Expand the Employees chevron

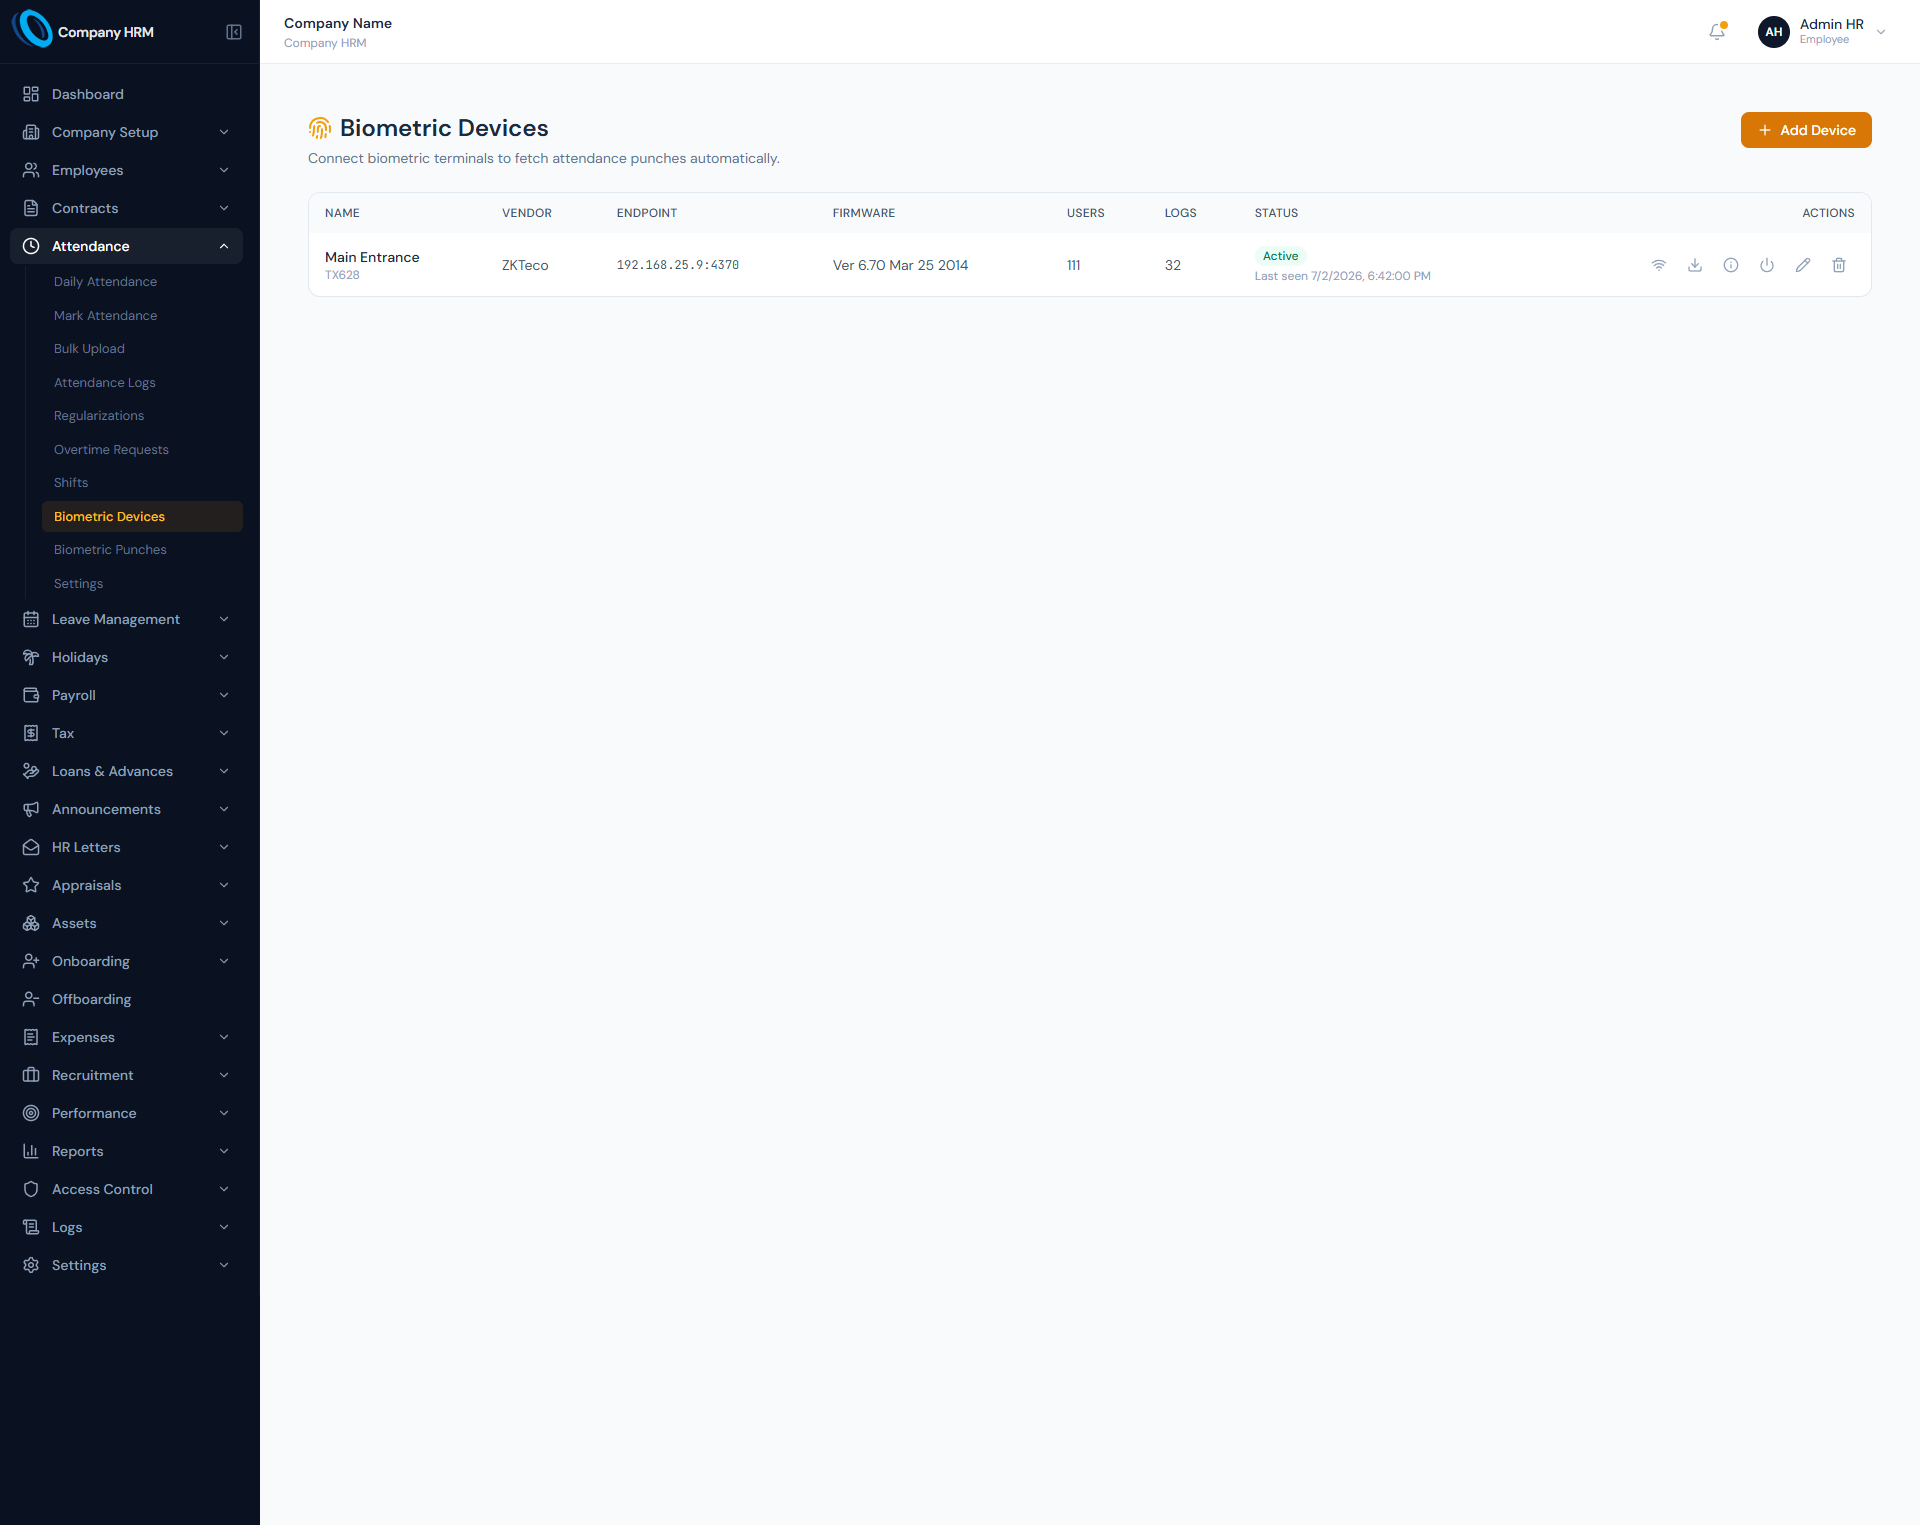[224, 170]
